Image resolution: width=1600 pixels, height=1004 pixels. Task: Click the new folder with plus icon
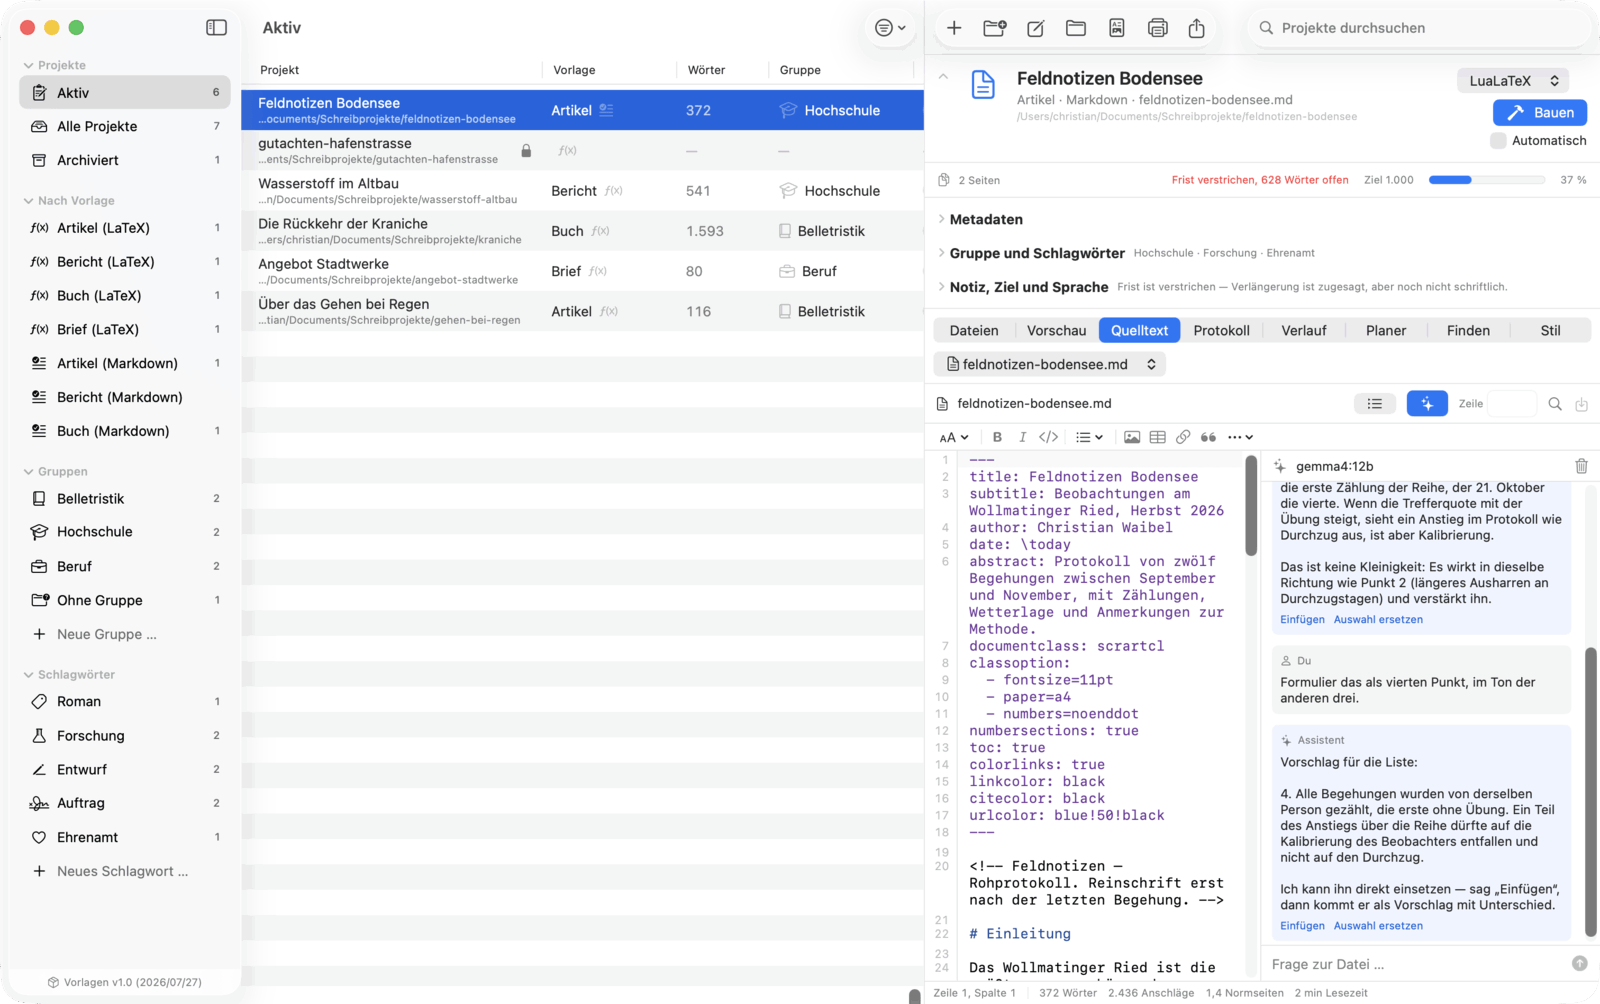coord(994,28)
